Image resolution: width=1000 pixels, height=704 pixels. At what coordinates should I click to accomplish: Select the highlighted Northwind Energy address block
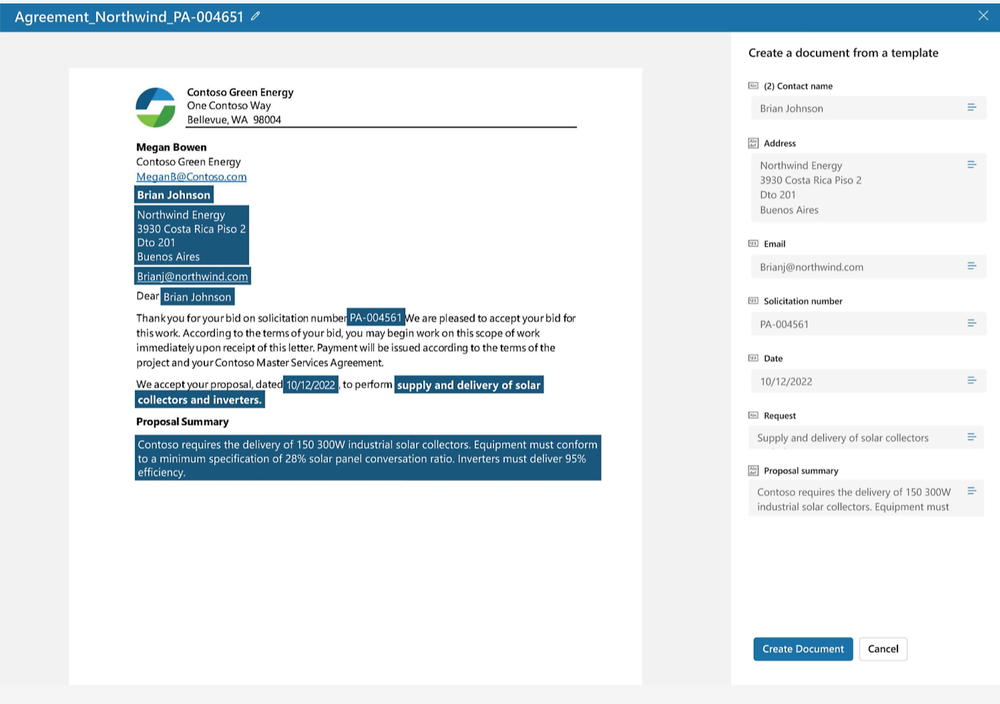(191, 235)
